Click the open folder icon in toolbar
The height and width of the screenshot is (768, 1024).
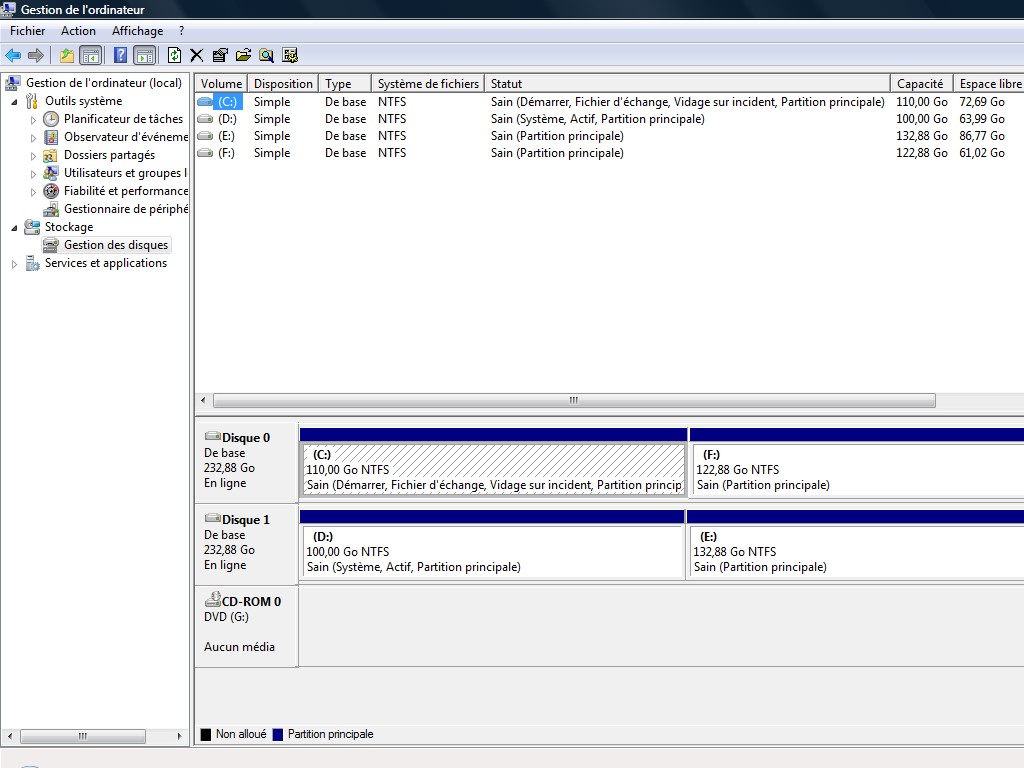[x=243, y=55]
